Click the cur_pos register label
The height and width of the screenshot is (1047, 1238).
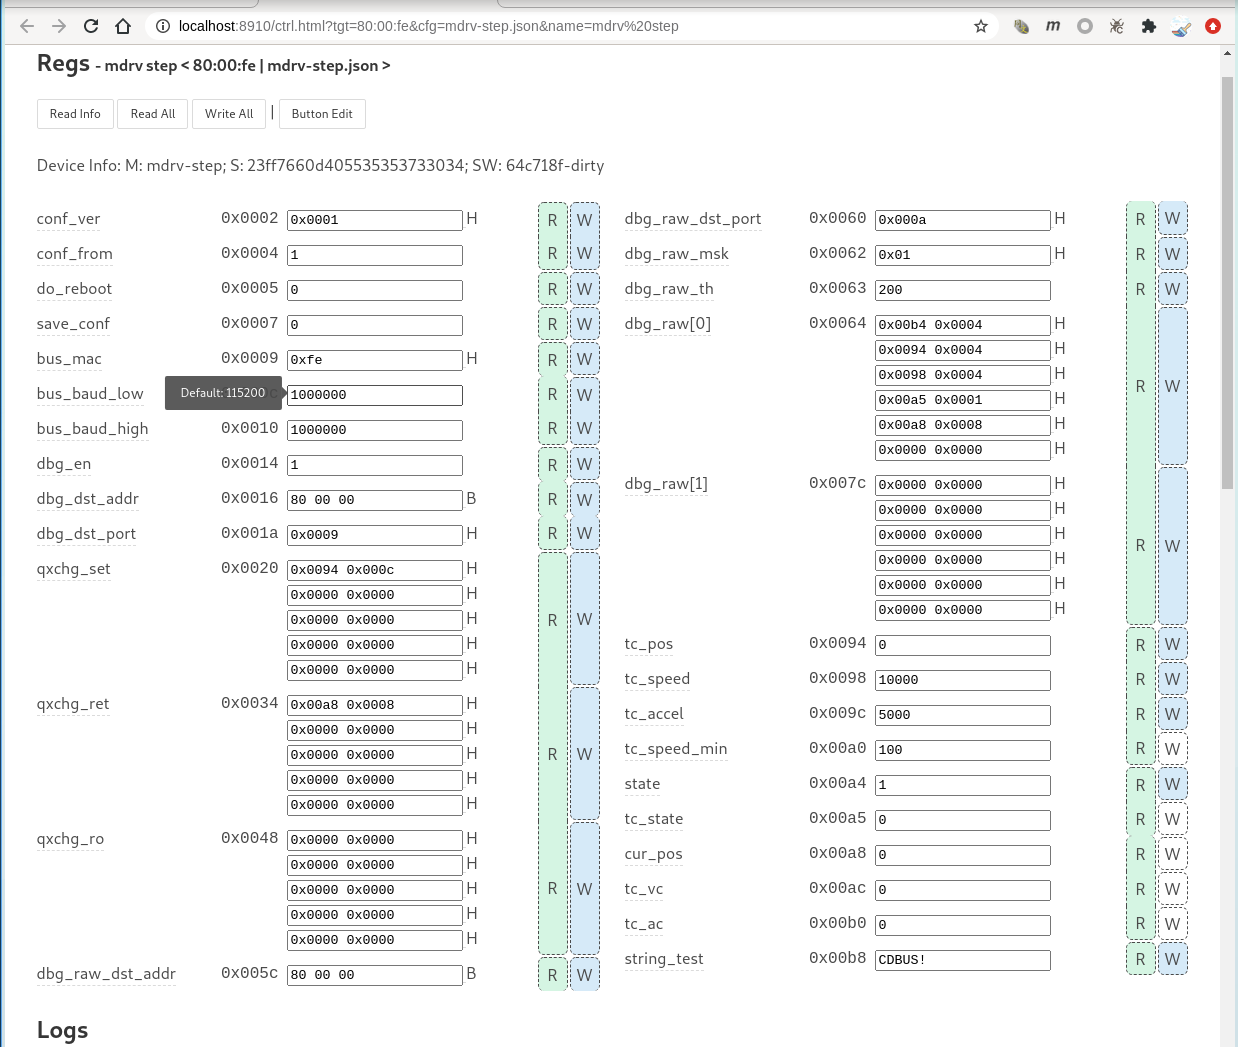point(653,854)
